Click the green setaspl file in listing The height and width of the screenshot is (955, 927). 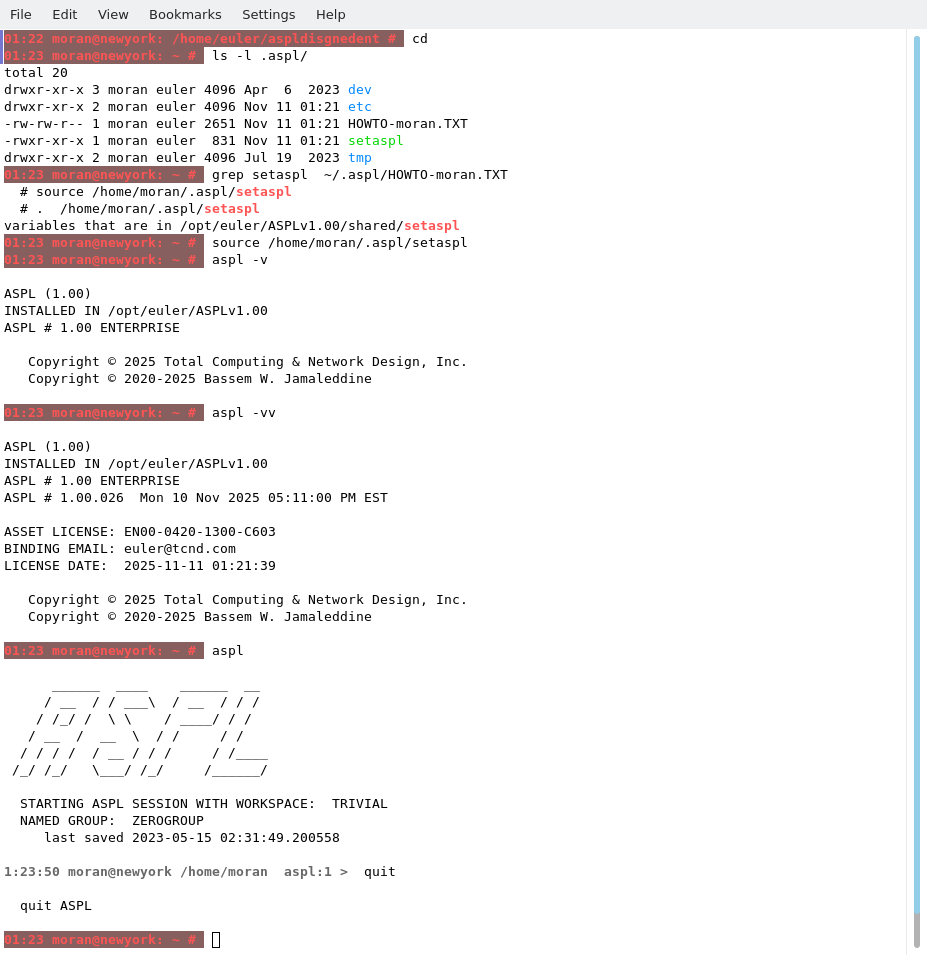click(x=376, y=141)
